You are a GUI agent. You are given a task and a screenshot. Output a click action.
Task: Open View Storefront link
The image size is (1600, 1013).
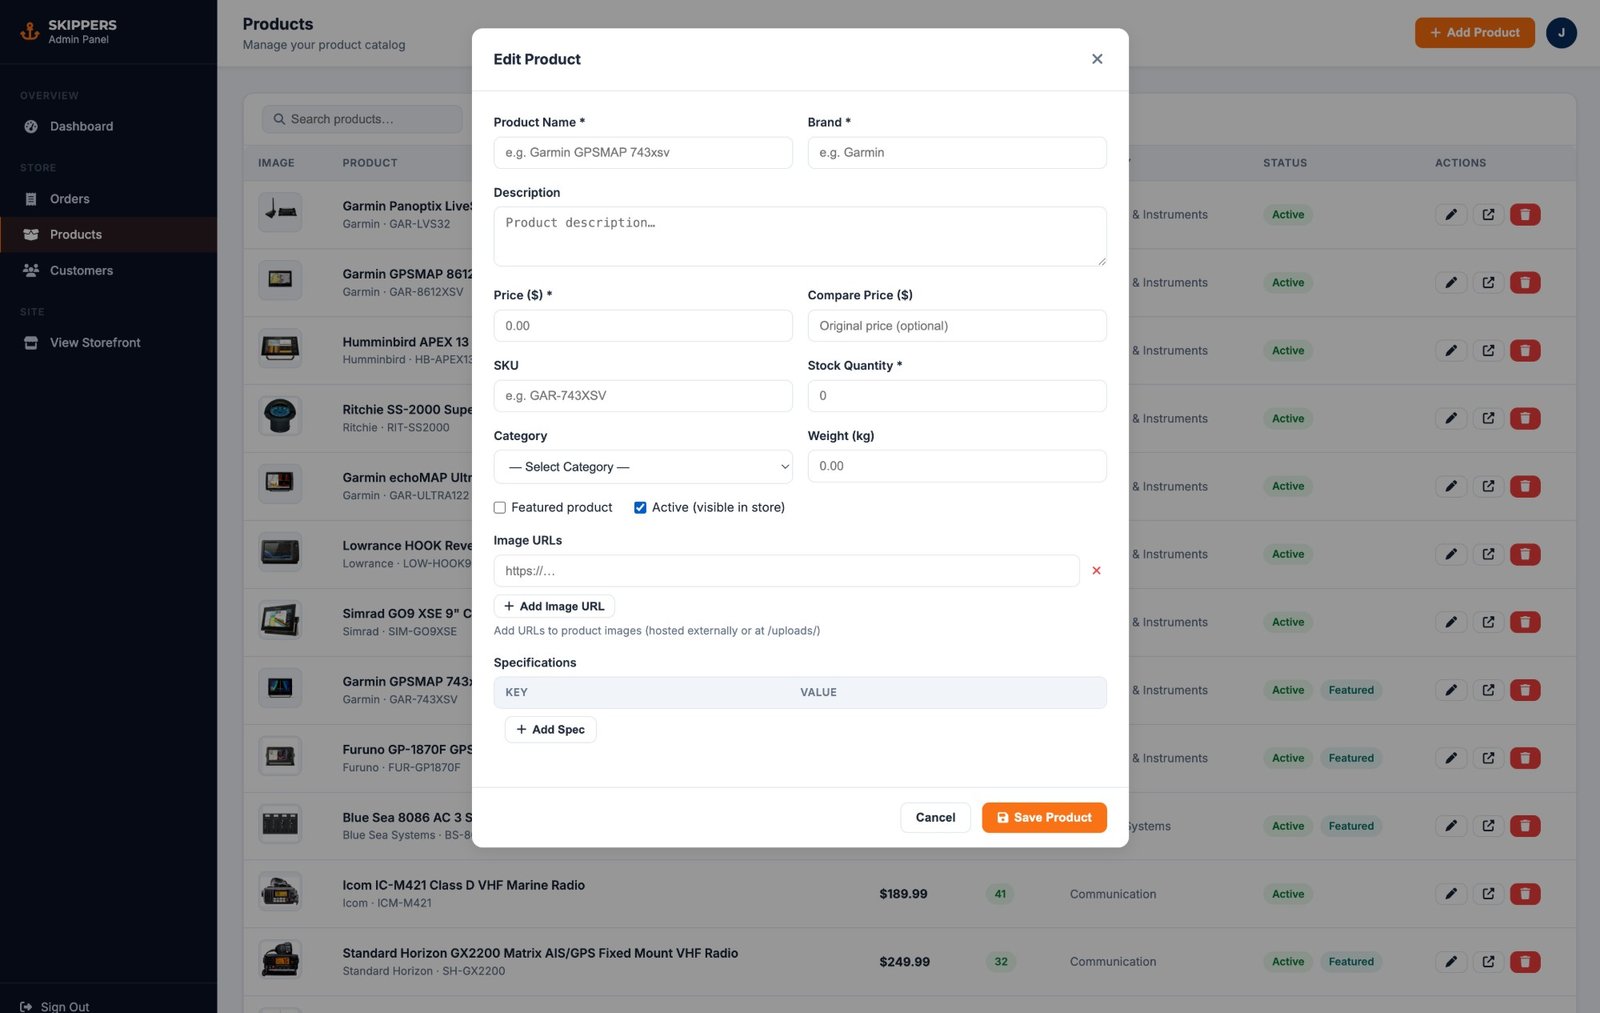coord(108,343)
